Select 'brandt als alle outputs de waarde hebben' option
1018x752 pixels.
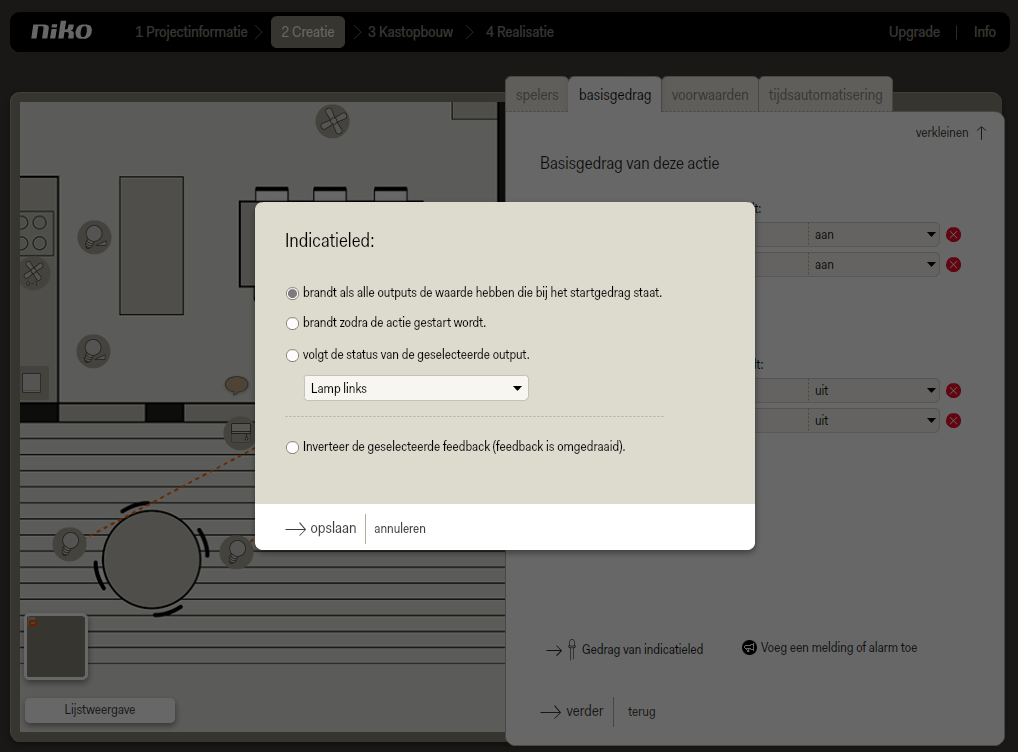point(292,294)
